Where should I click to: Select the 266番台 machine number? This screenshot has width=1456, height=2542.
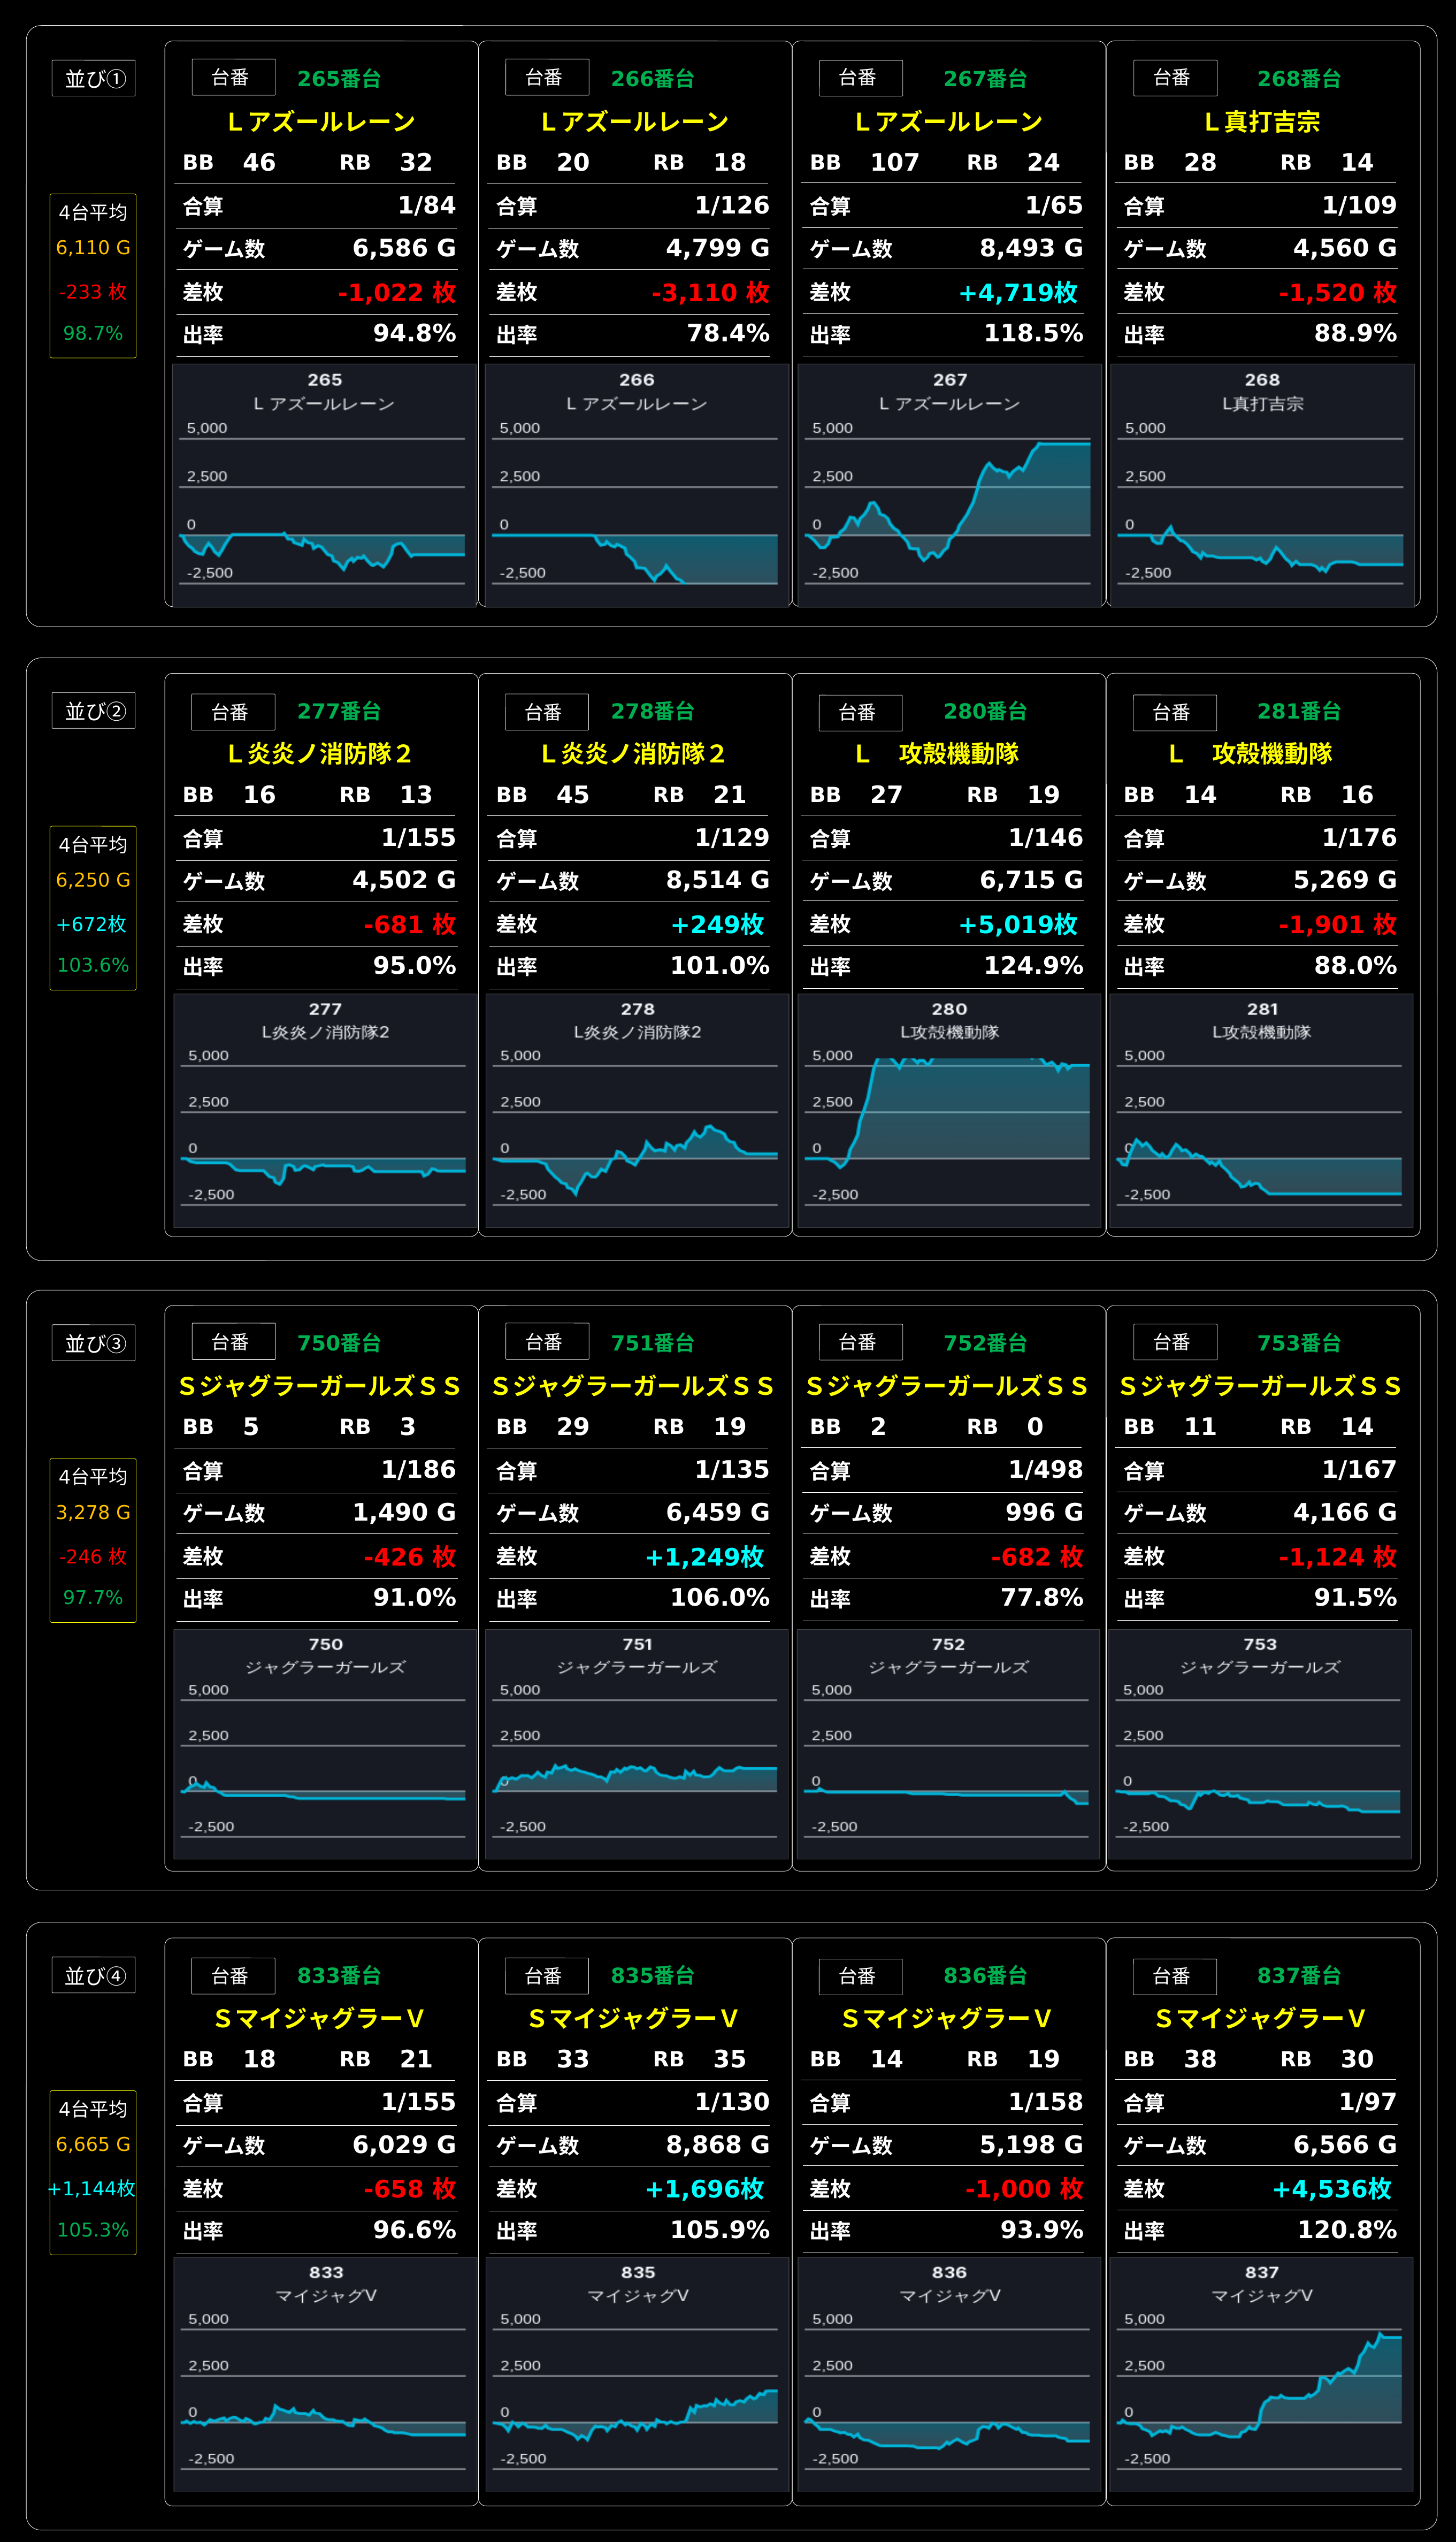(653, 78)
